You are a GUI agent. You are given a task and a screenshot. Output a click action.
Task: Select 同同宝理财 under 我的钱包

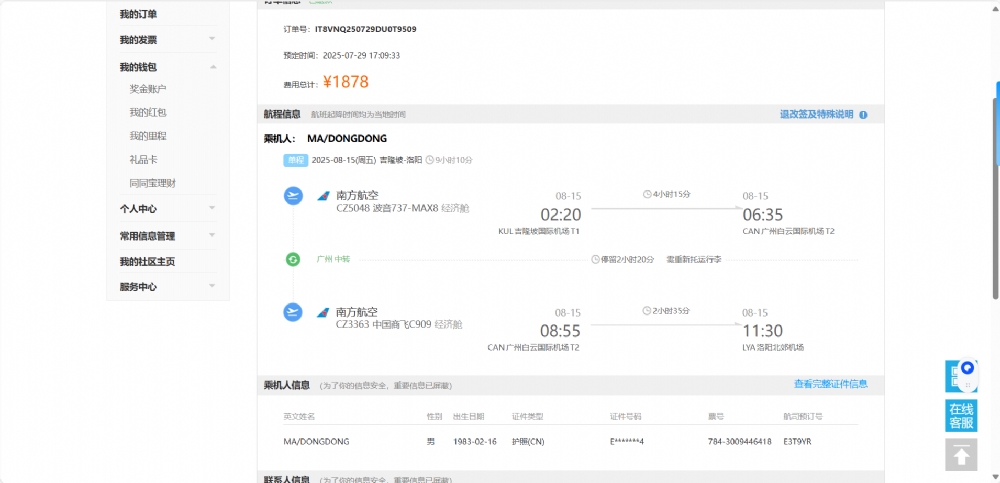(152, 183)
